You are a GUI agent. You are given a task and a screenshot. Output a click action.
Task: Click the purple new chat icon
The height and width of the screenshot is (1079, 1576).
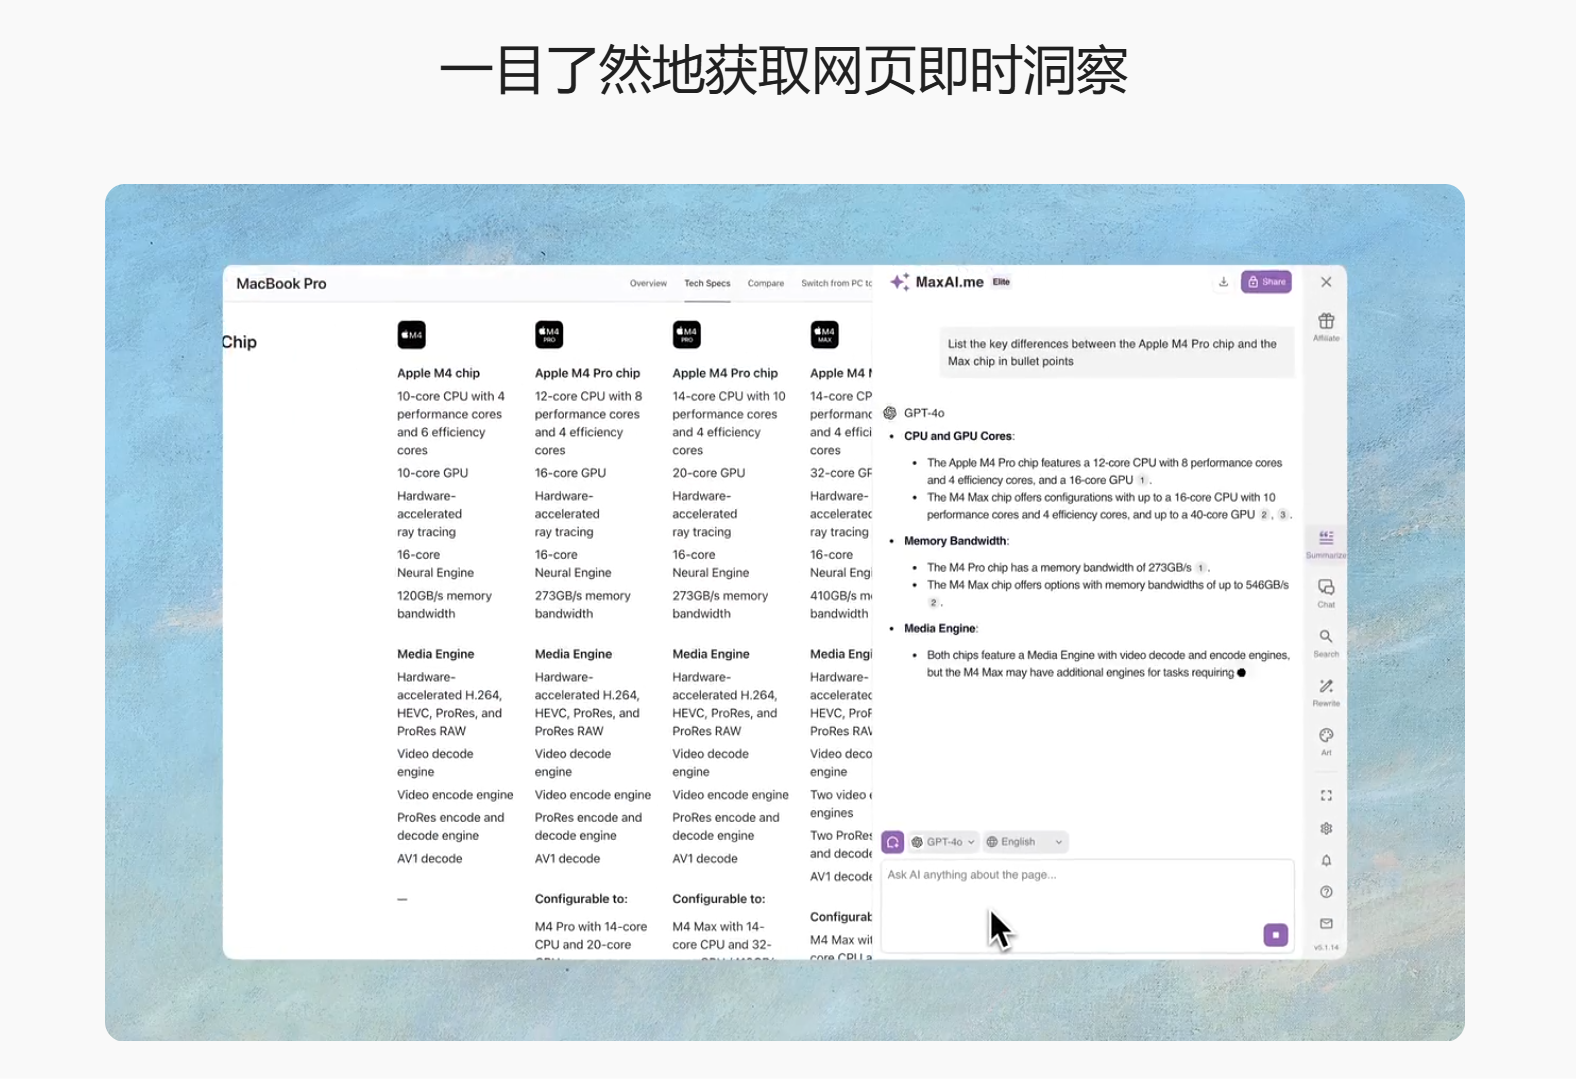tap(893, 842)
